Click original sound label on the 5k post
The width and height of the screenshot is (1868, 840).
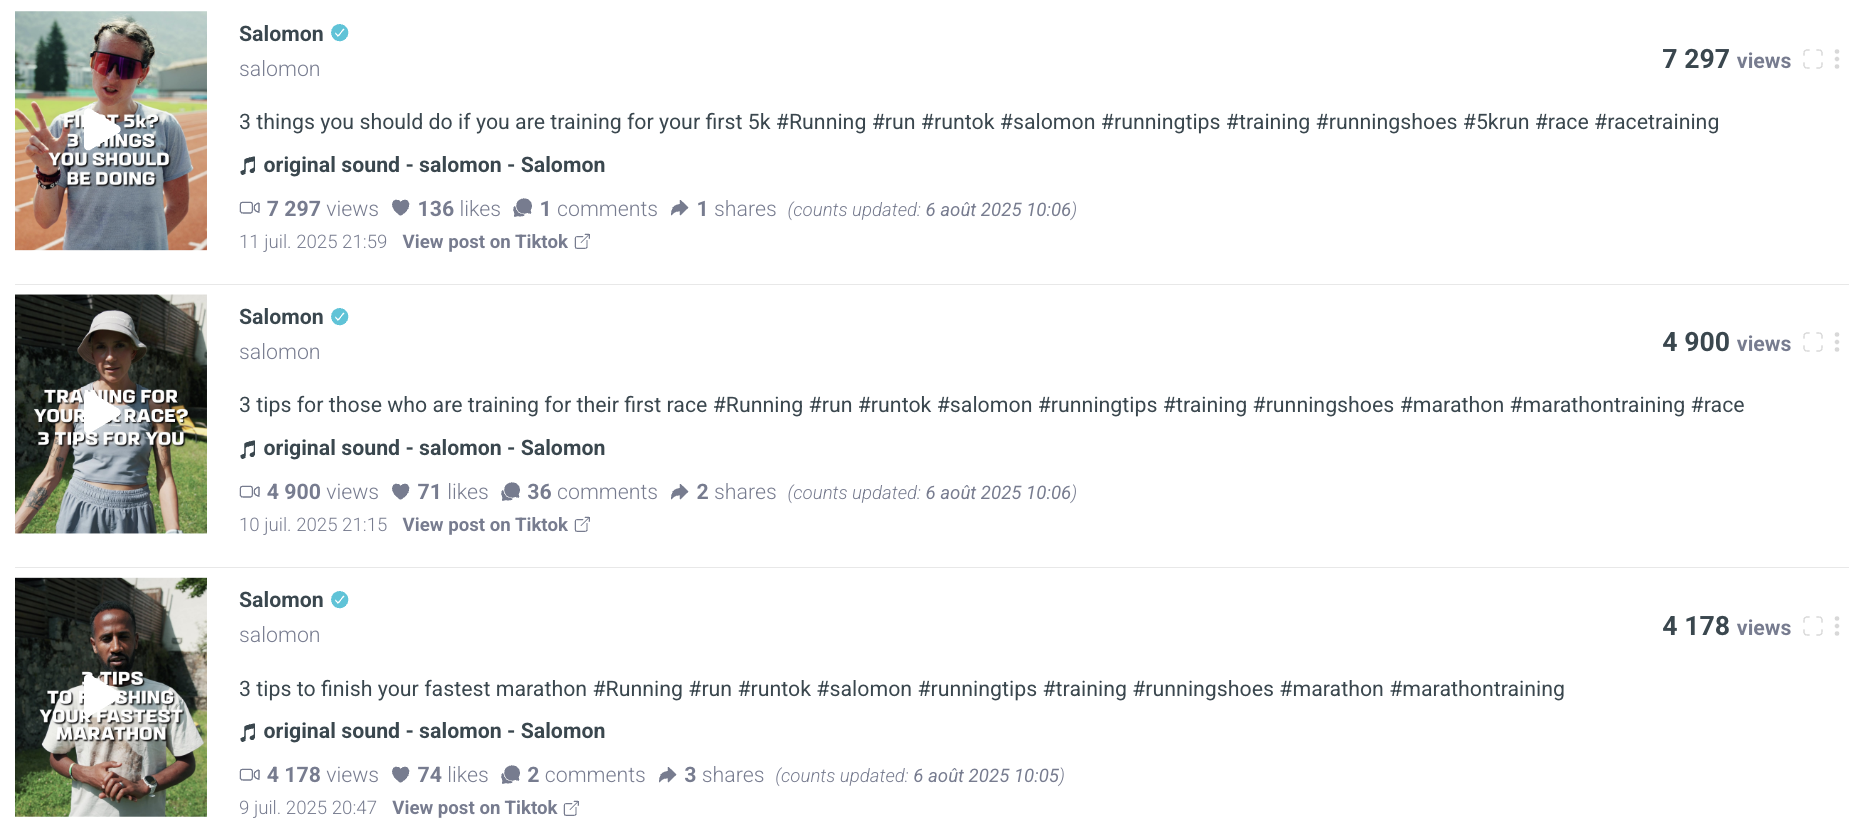point(434,165)
